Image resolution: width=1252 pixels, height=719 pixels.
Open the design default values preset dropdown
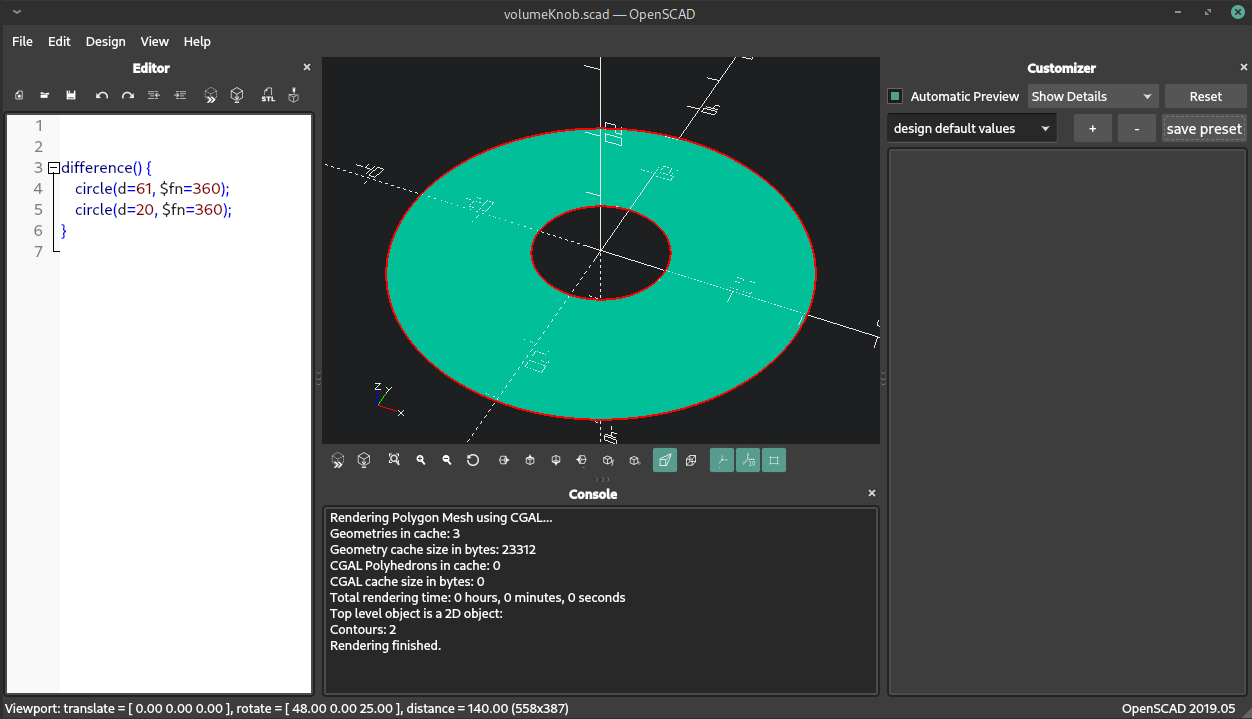click(971, 128)
